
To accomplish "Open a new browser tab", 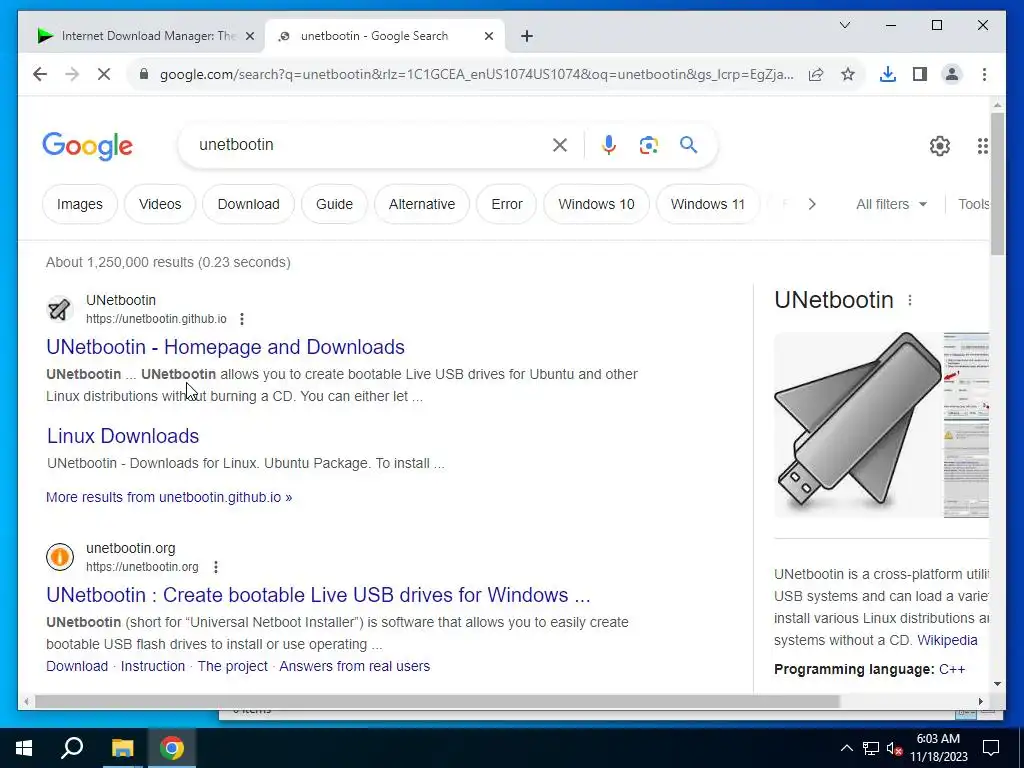I will (527, 36).
